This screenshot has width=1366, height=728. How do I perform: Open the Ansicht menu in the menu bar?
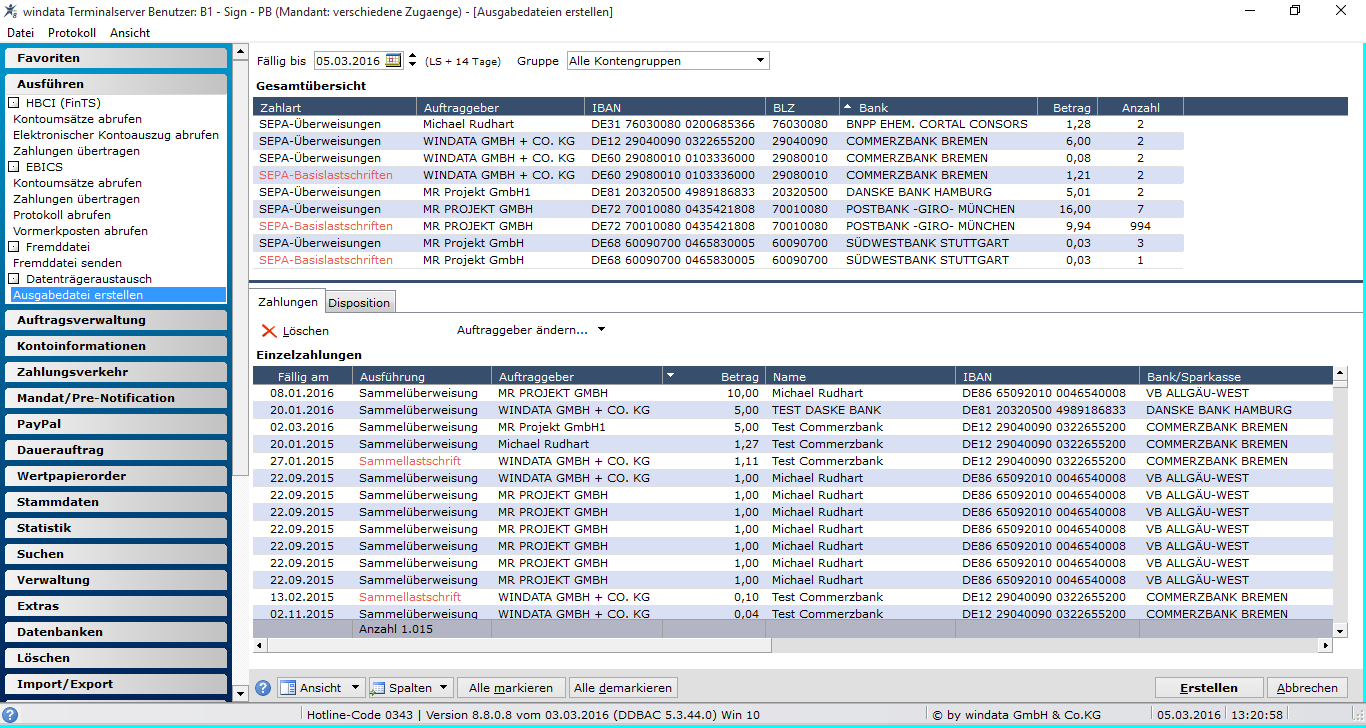[x=130, y=33]
